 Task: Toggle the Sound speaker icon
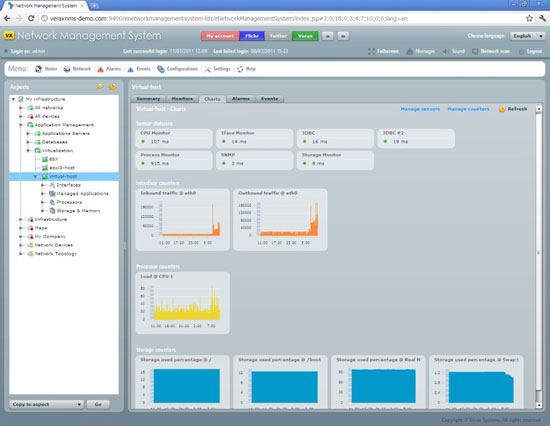(x=445, y=52)
